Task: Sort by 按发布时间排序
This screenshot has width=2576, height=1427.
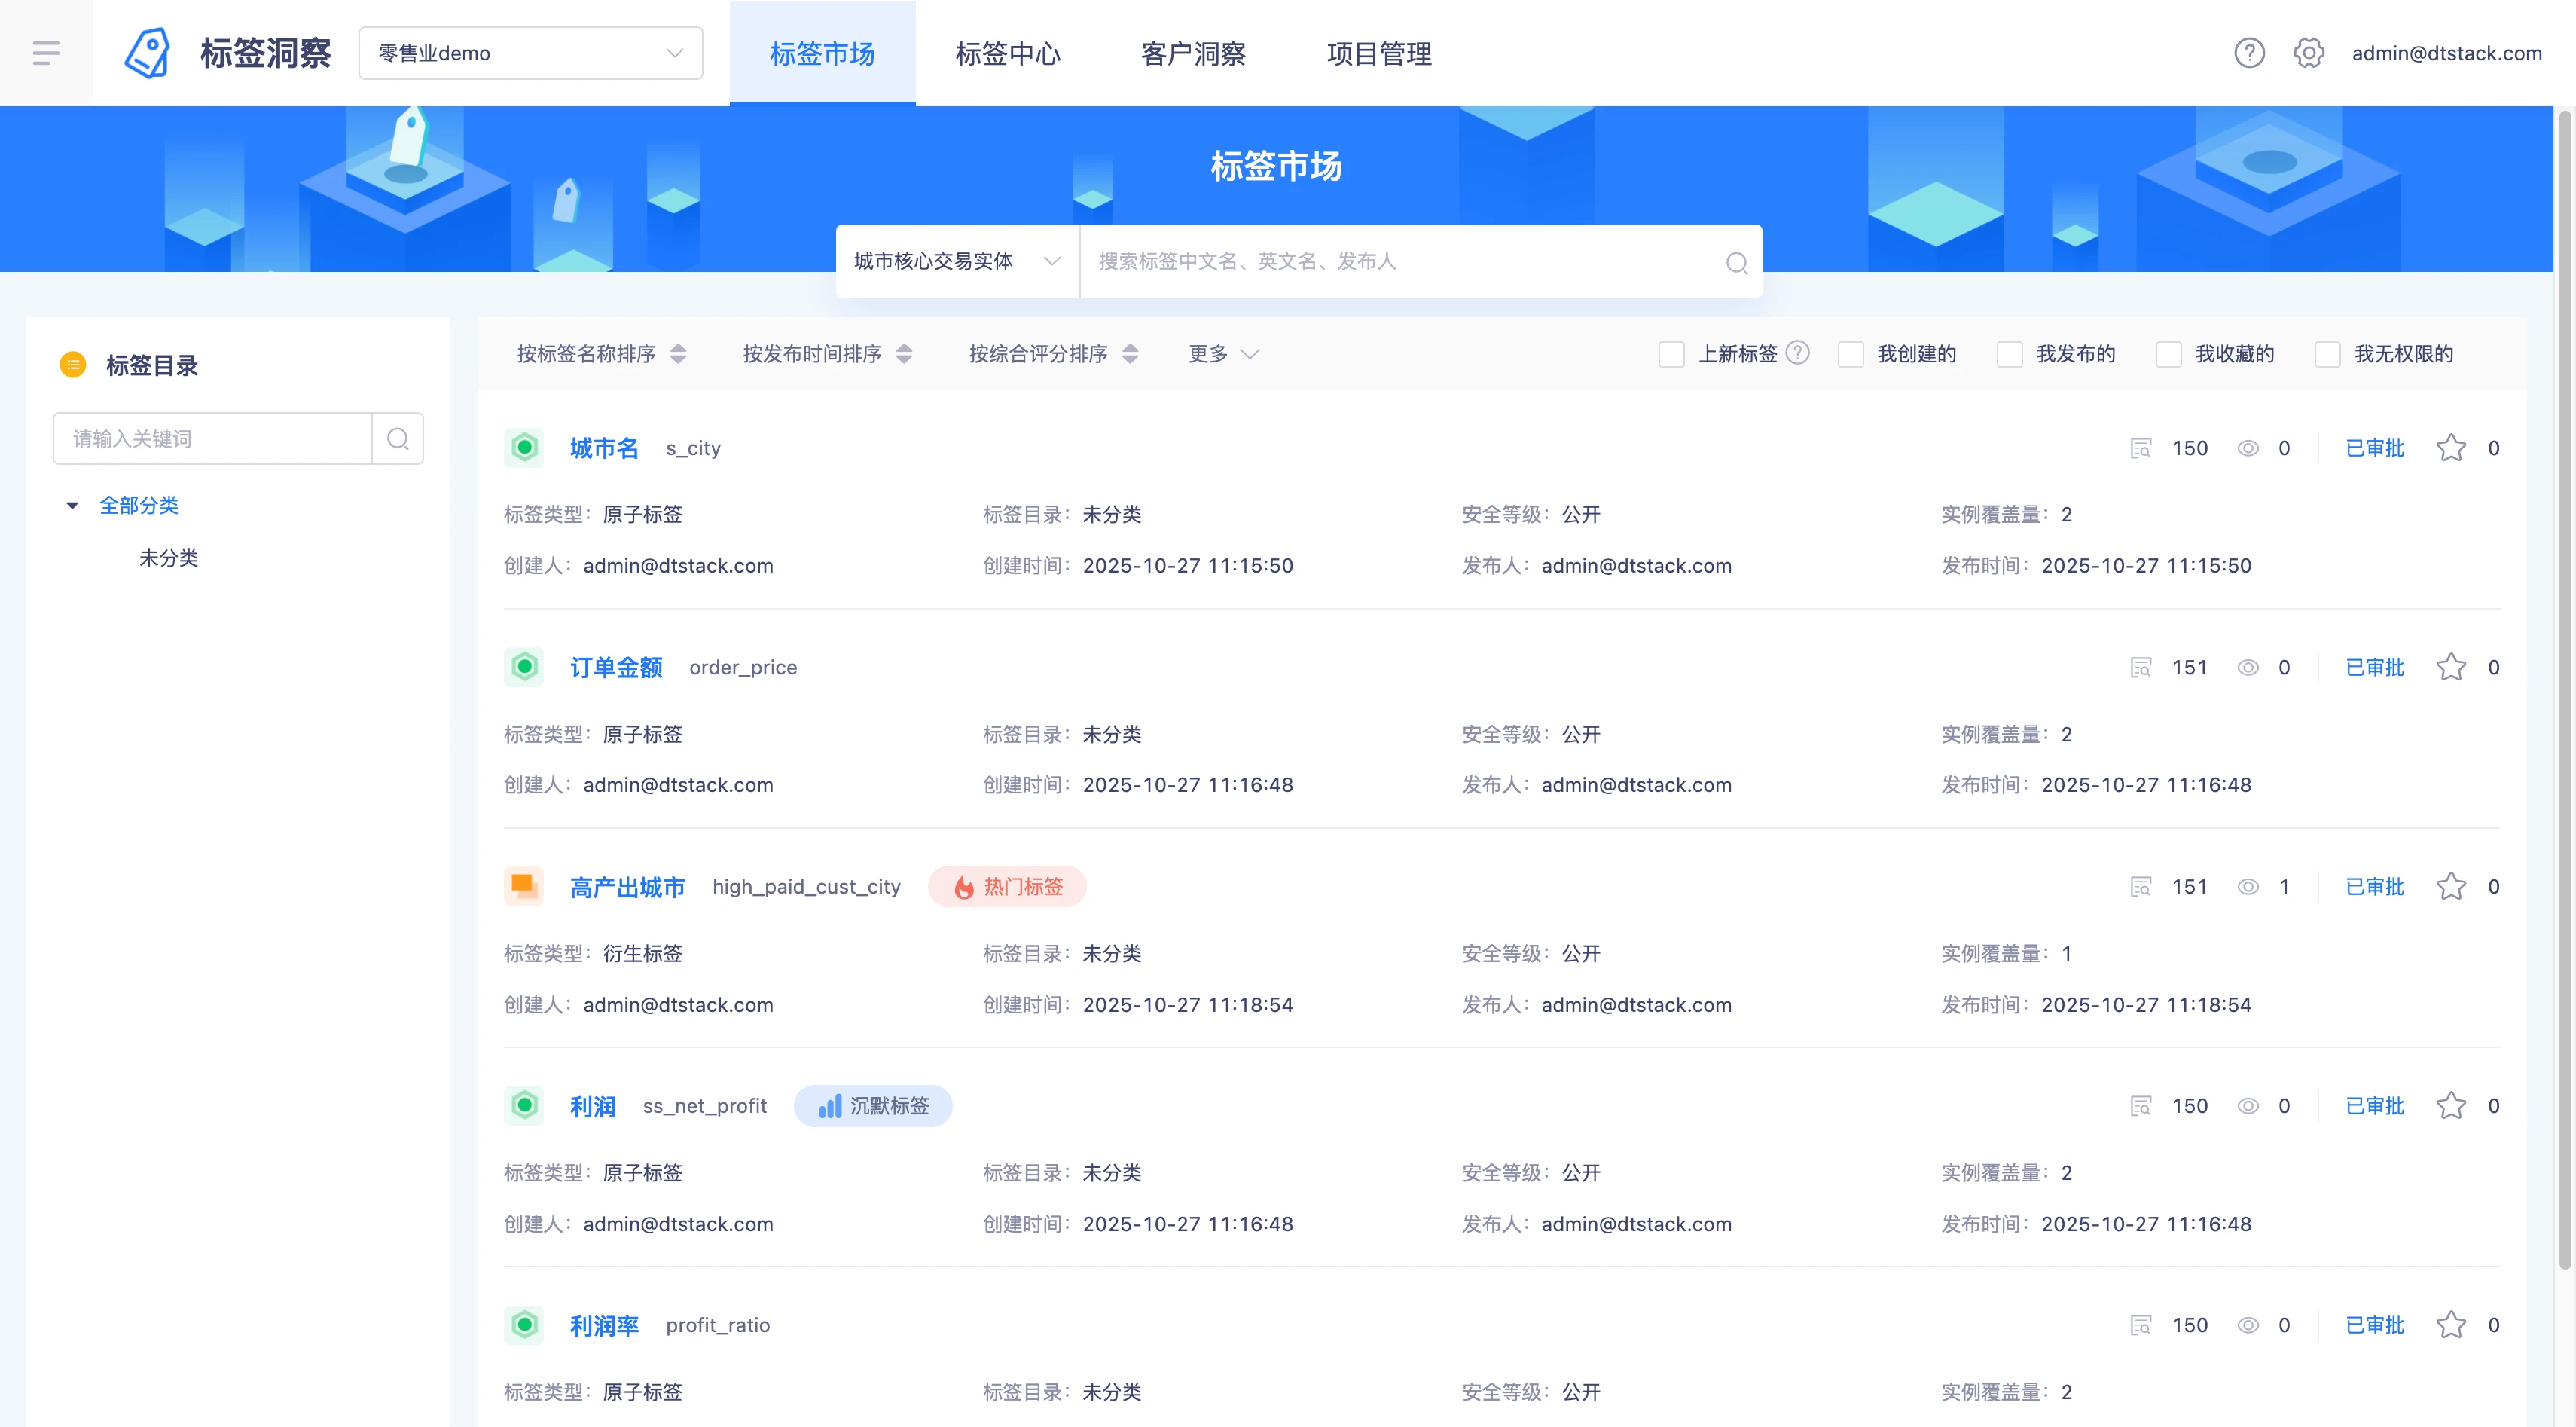Action: 827,353
